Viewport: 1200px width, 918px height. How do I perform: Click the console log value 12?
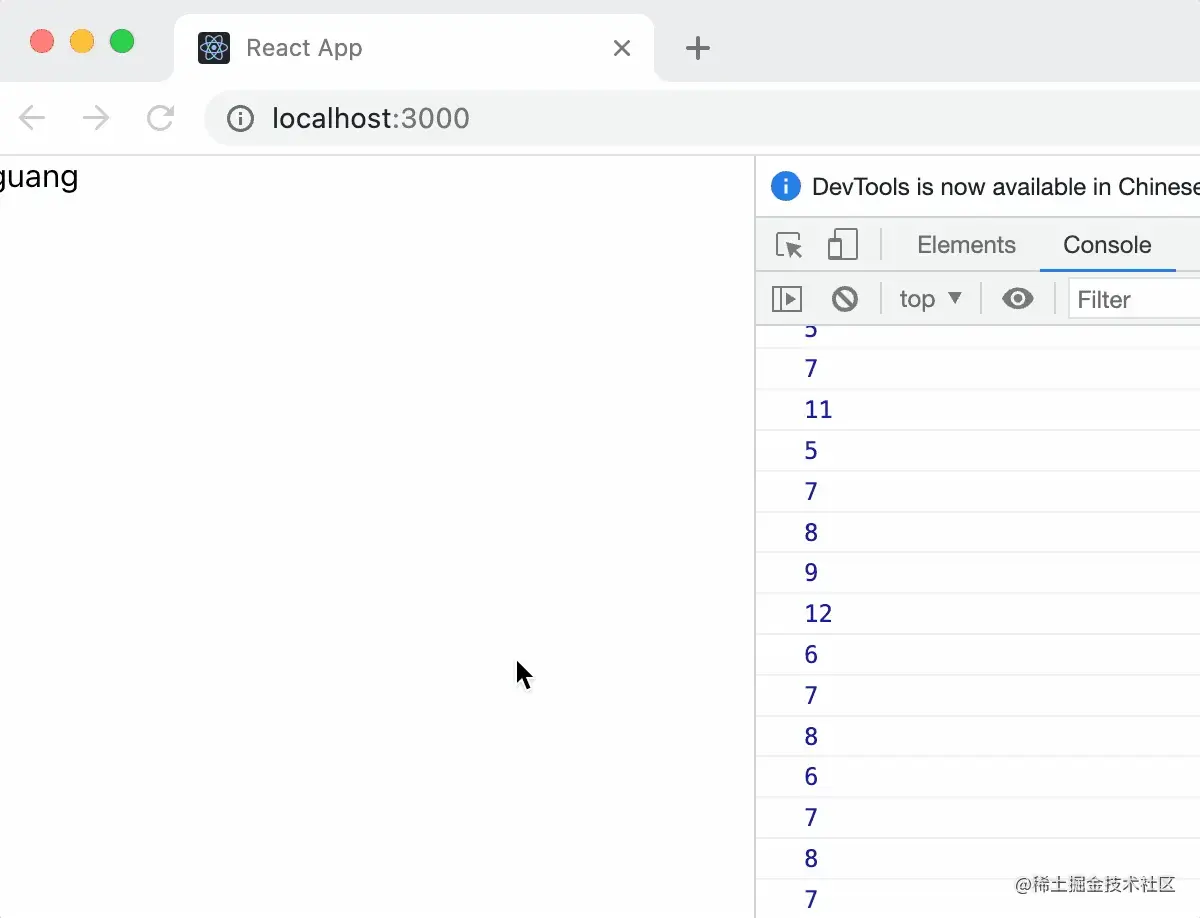tap(818, 613)
